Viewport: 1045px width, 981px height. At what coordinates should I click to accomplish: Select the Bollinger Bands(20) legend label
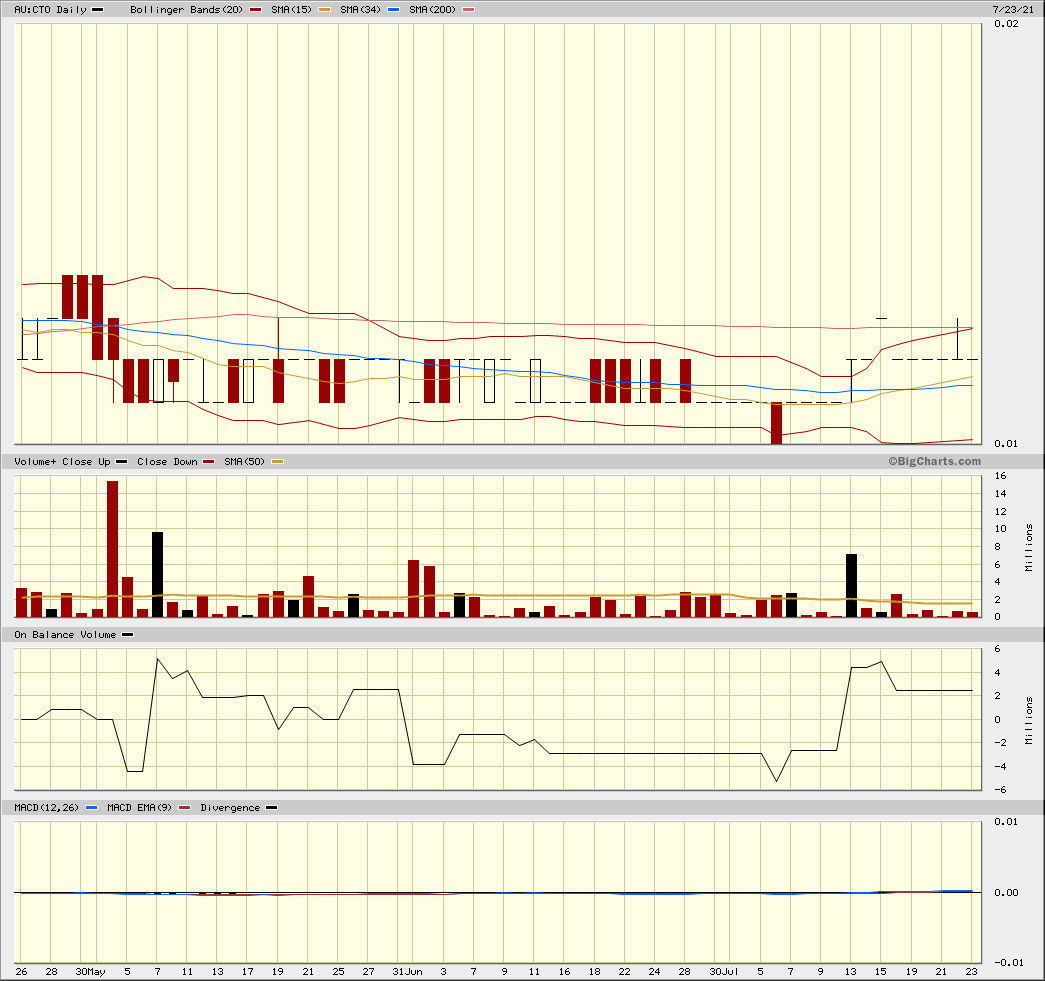coord(187,10)
